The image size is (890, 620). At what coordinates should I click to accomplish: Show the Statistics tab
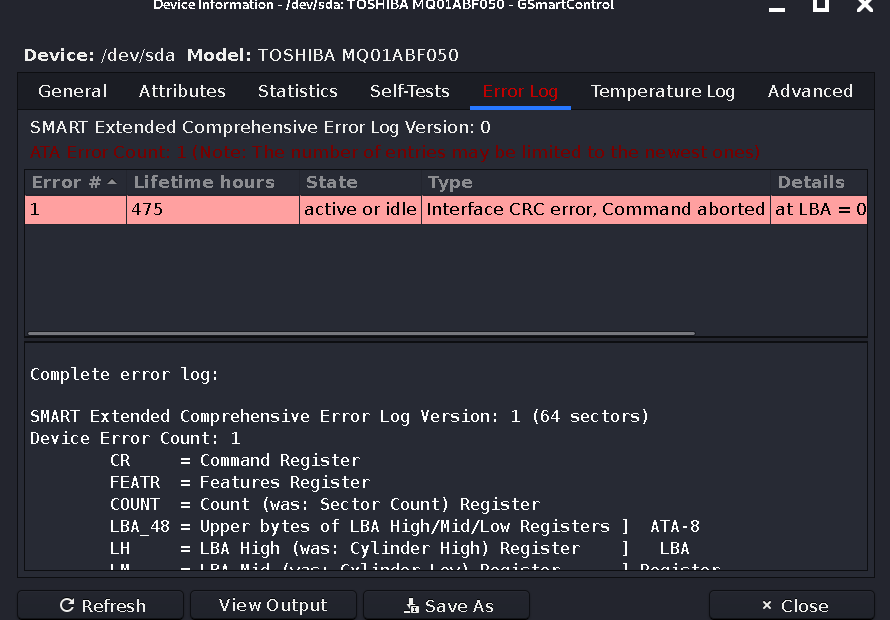point(298,91)
